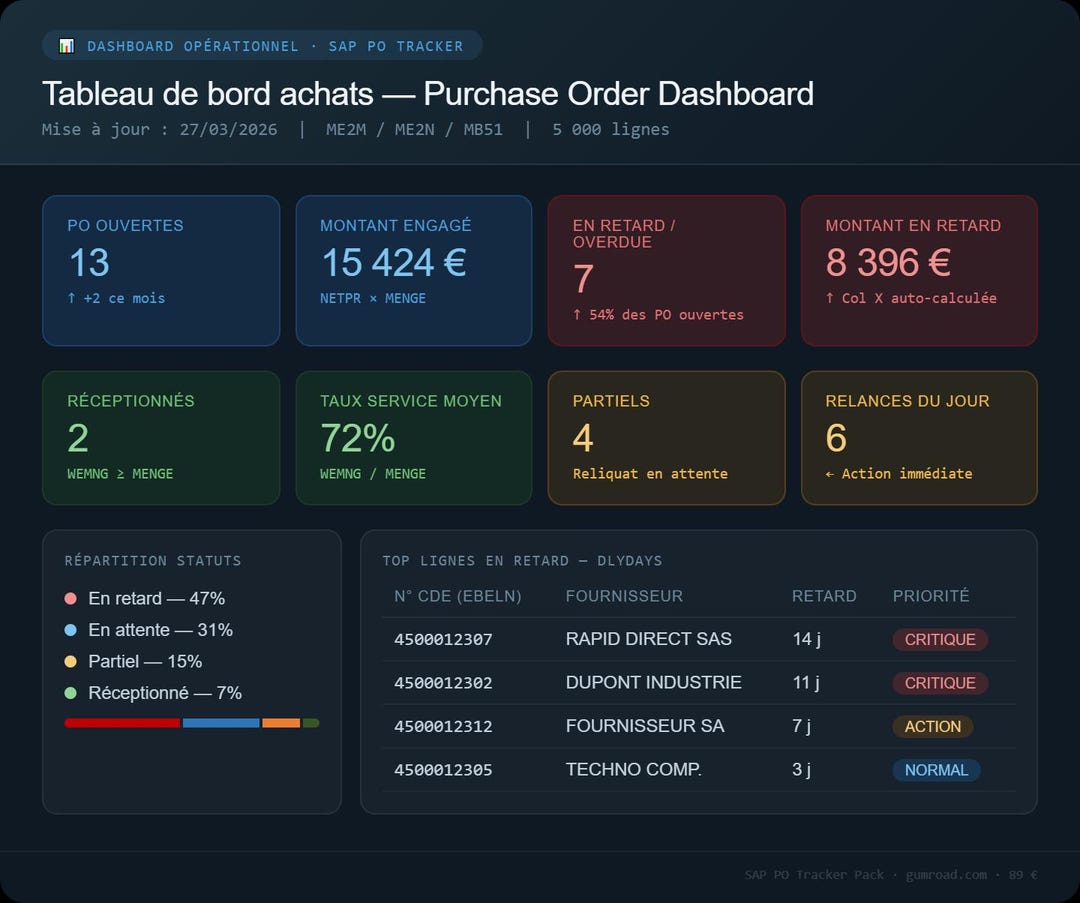Screen dimensions: 1080x903
Task: Click the Partiels count 4
Action: point(583,438)
